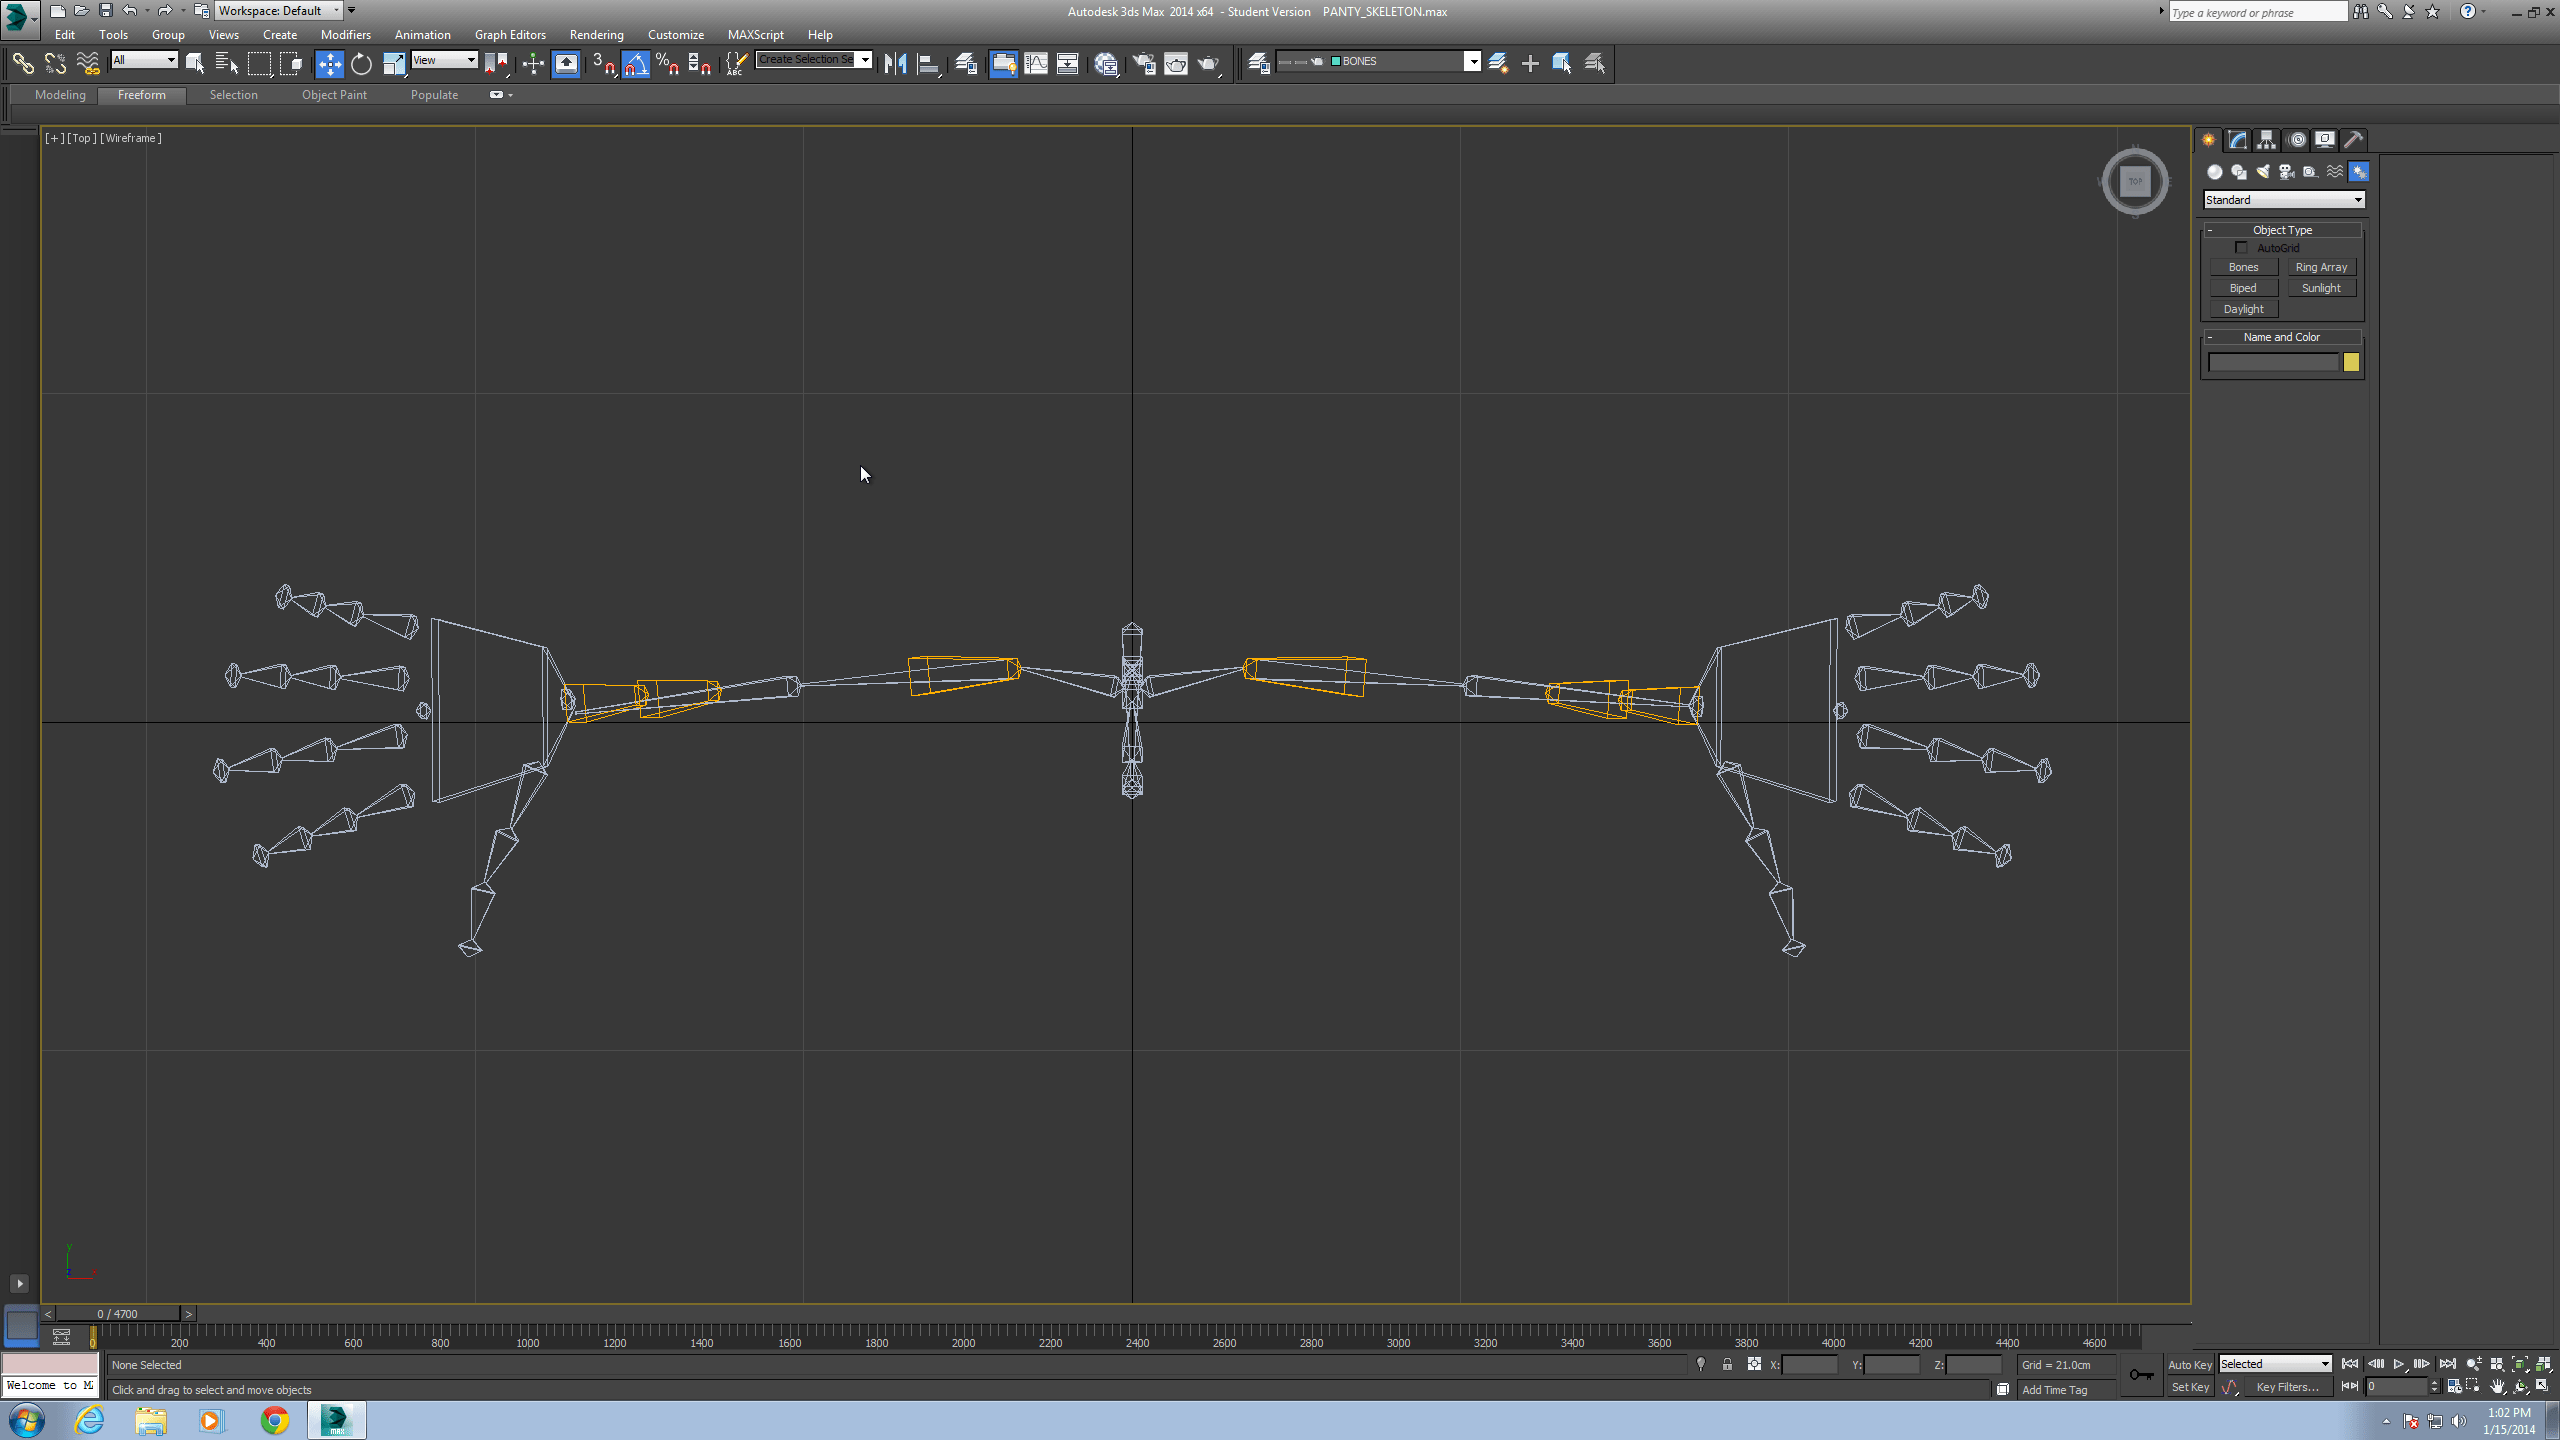2560x1440 pixels.
Task: Select the Rotate tool
Action: point(361,64)
